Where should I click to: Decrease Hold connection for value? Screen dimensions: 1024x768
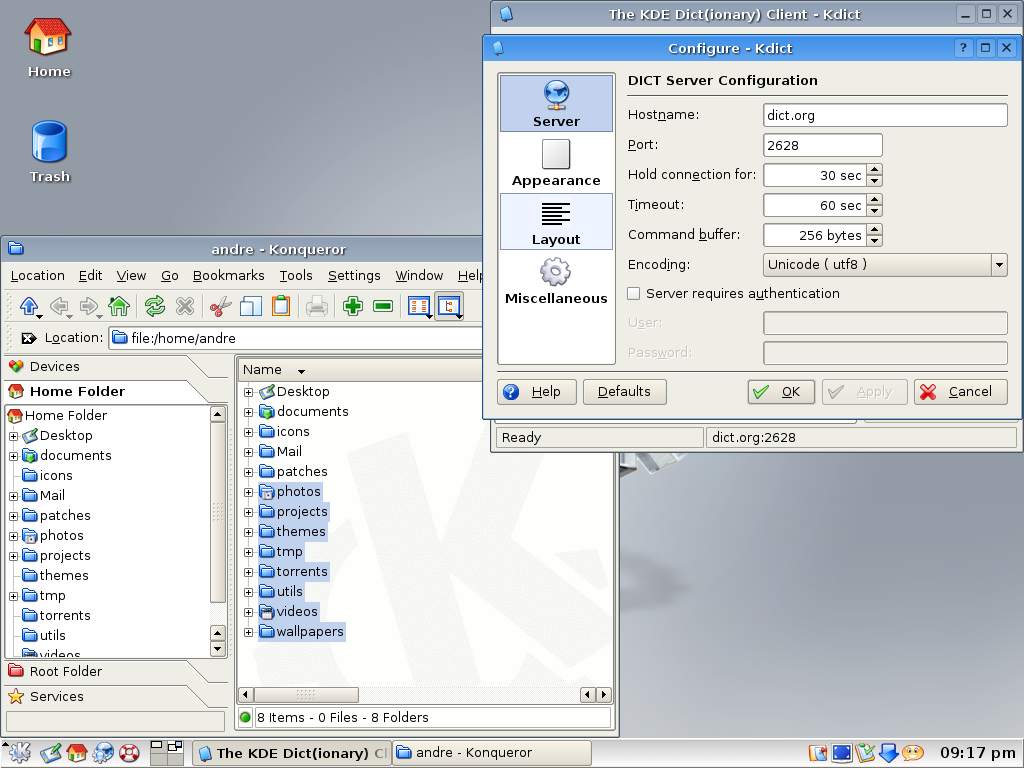coord(874,181)
